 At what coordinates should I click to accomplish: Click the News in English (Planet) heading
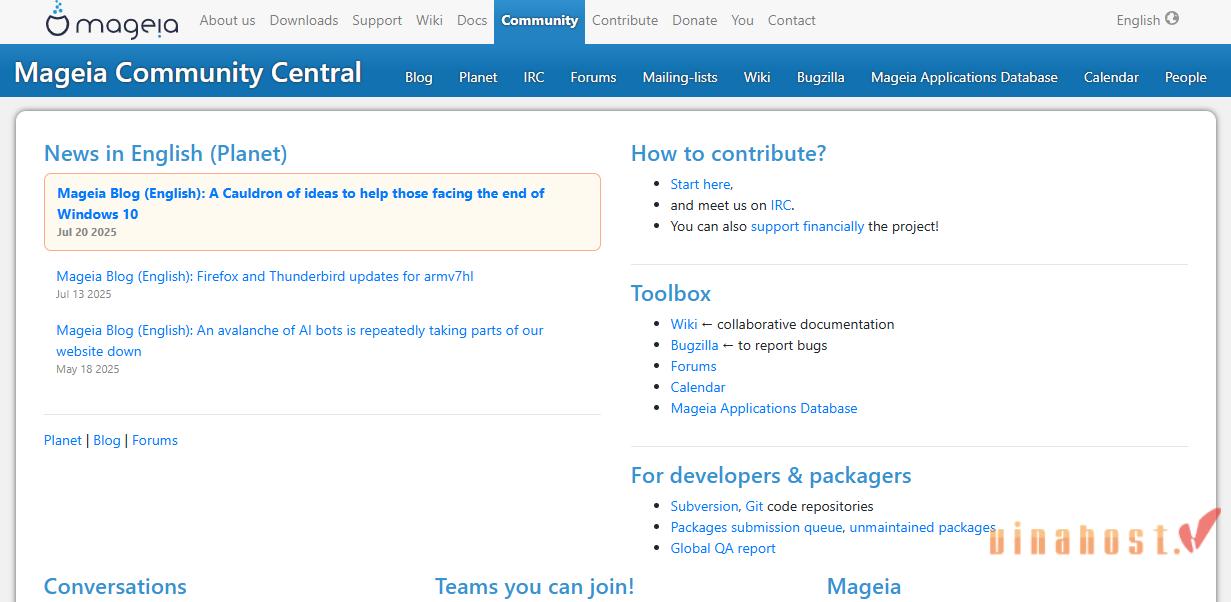pos(166,153)
